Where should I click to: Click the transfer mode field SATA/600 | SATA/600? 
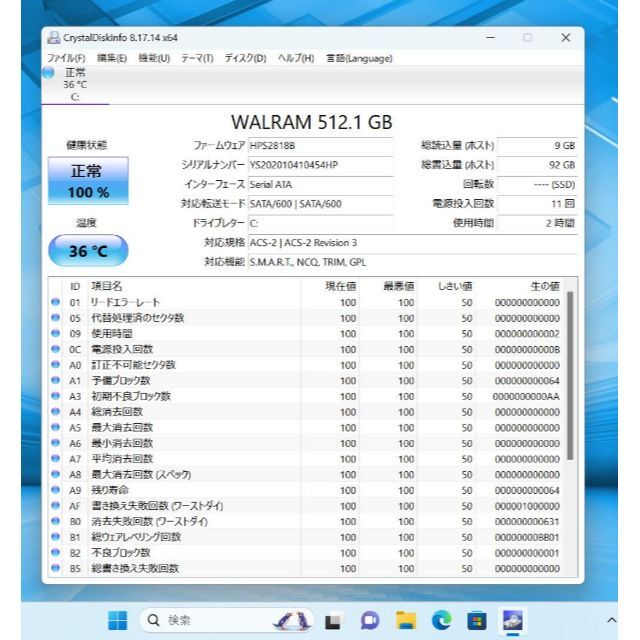320,204
